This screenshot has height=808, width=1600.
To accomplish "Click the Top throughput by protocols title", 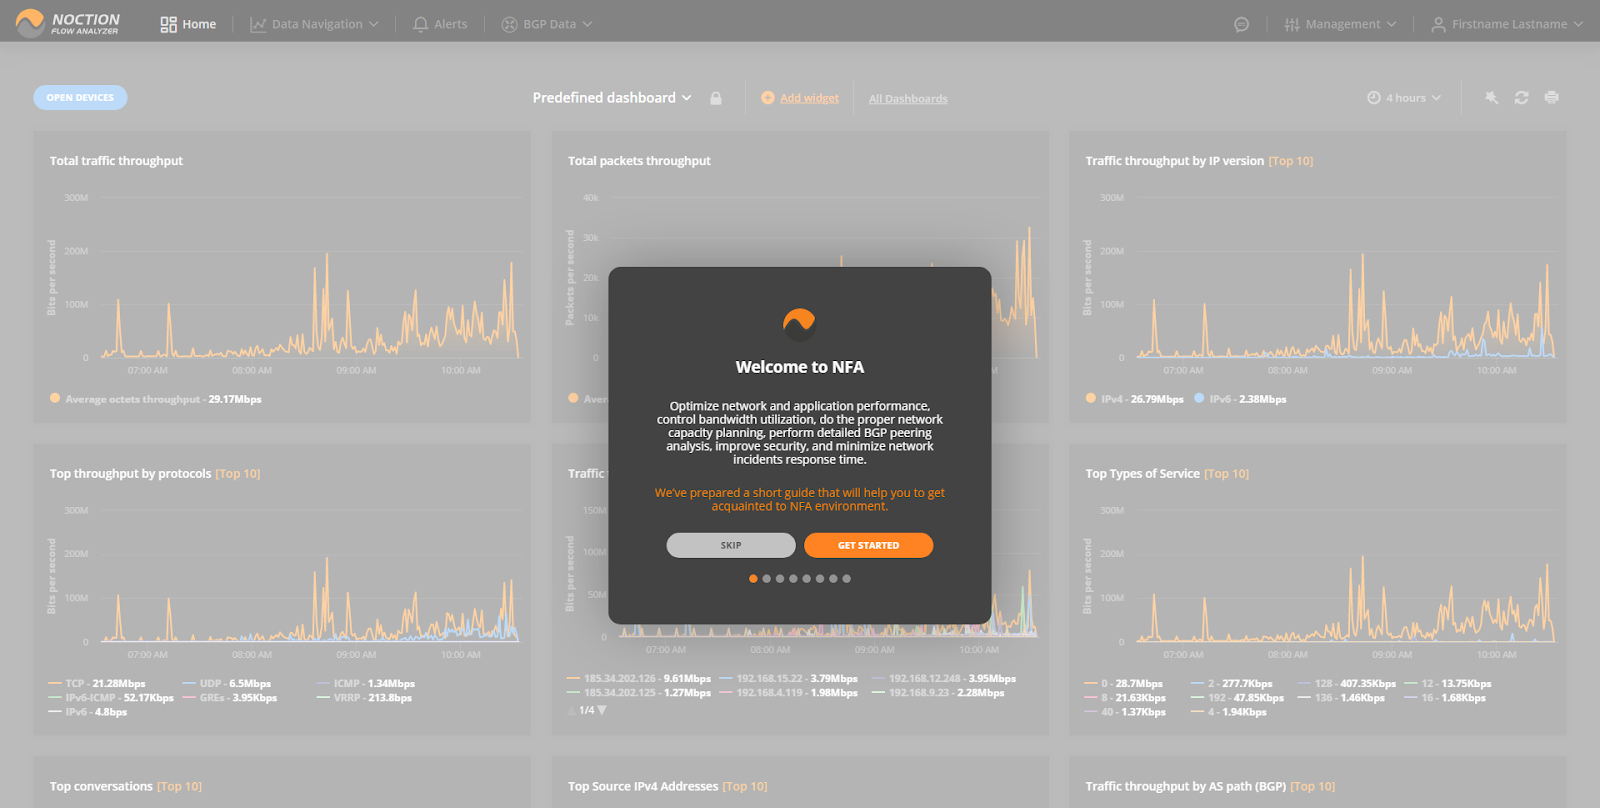I will tap(130, 474).
